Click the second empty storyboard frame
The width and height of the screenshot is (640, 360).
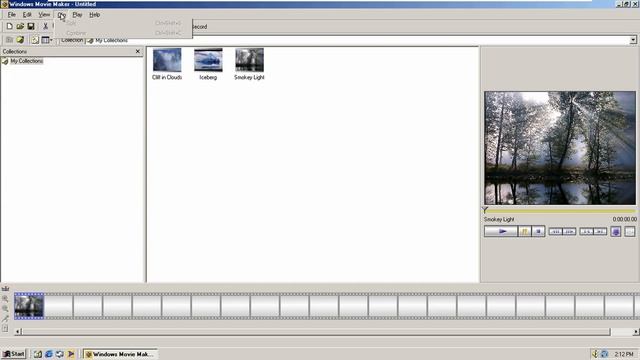[88, 306]
